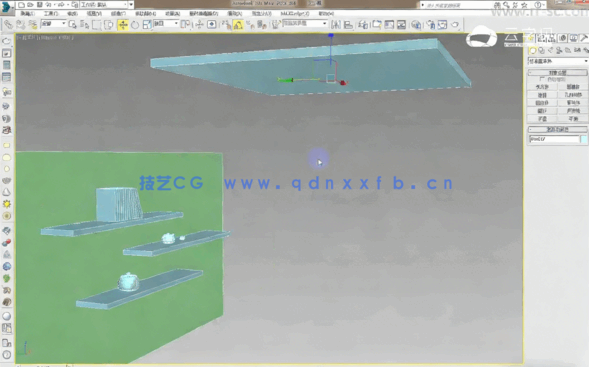This screenshot has width=589, height=367.
Task: Toggle the Percent Snap button
Action: tap(251, 25)
